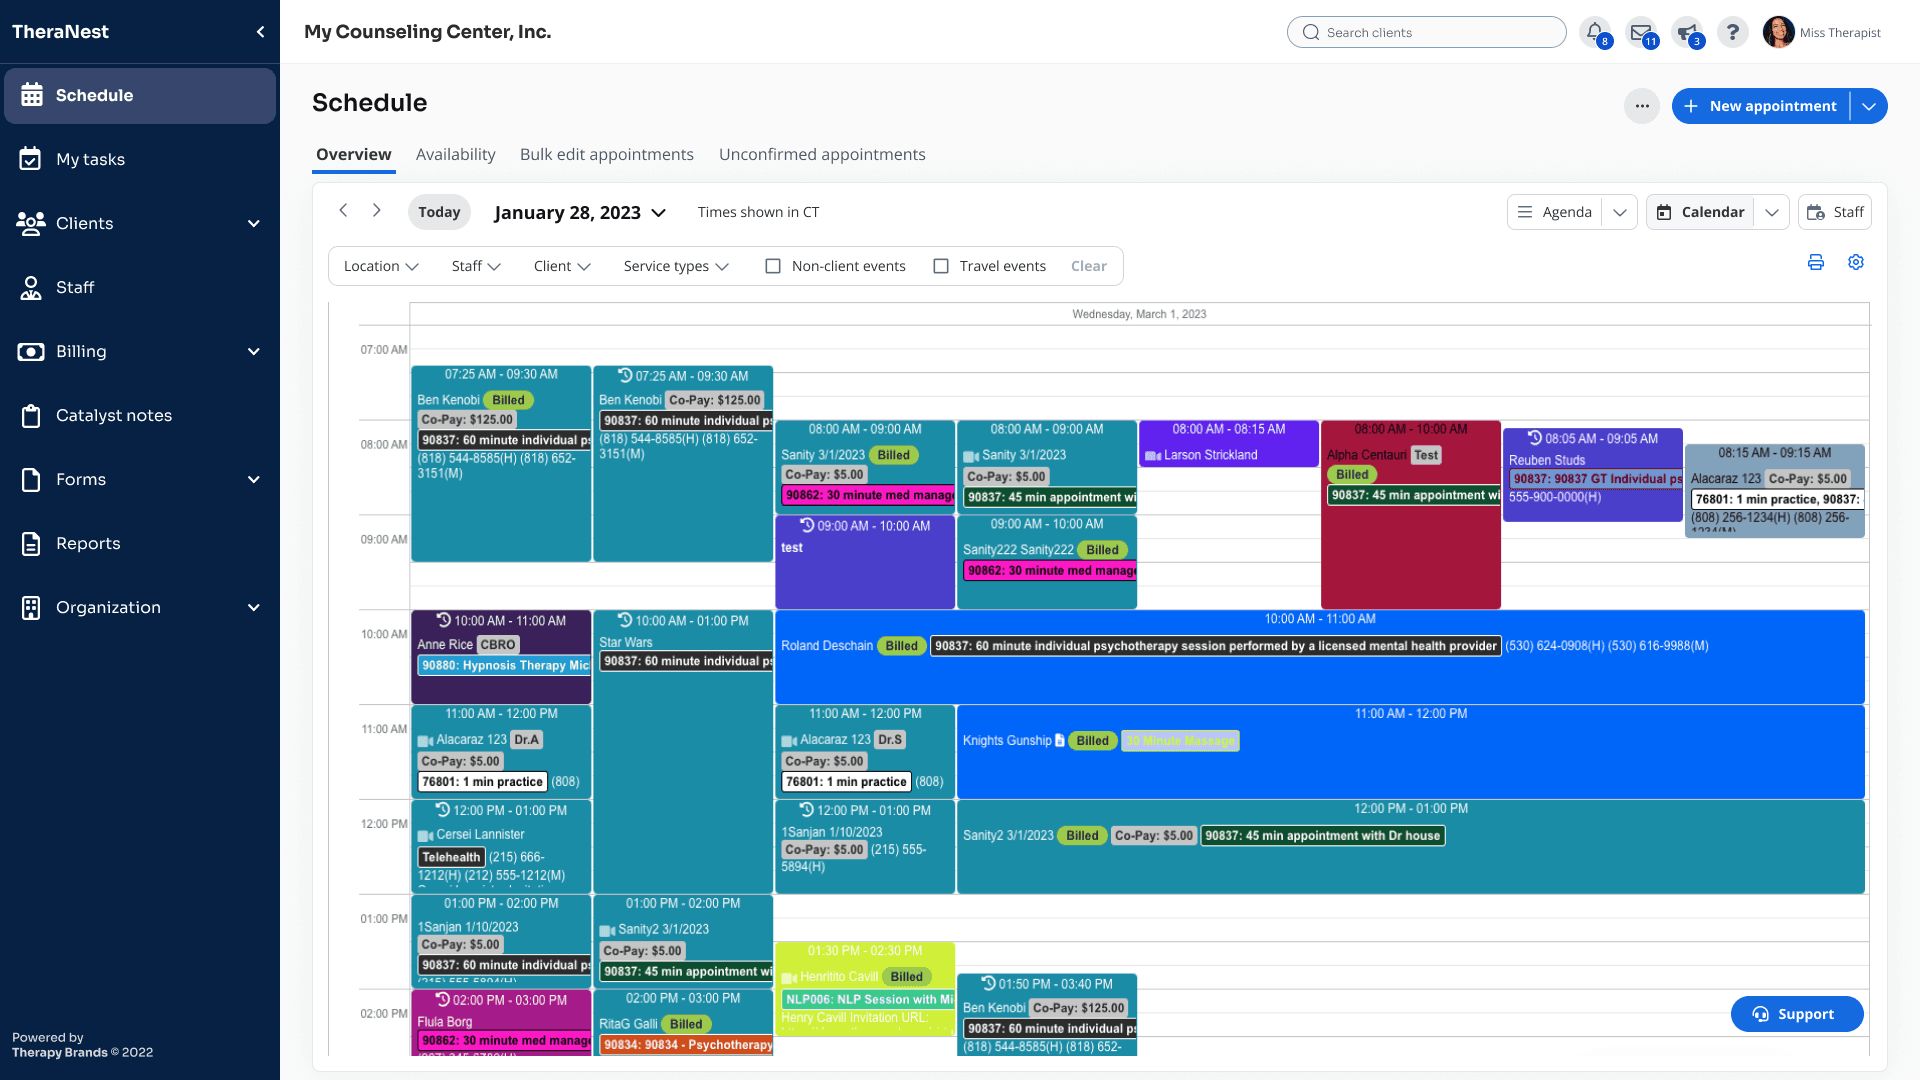
Task: Check the Travel events box
Action: (940, 265)
